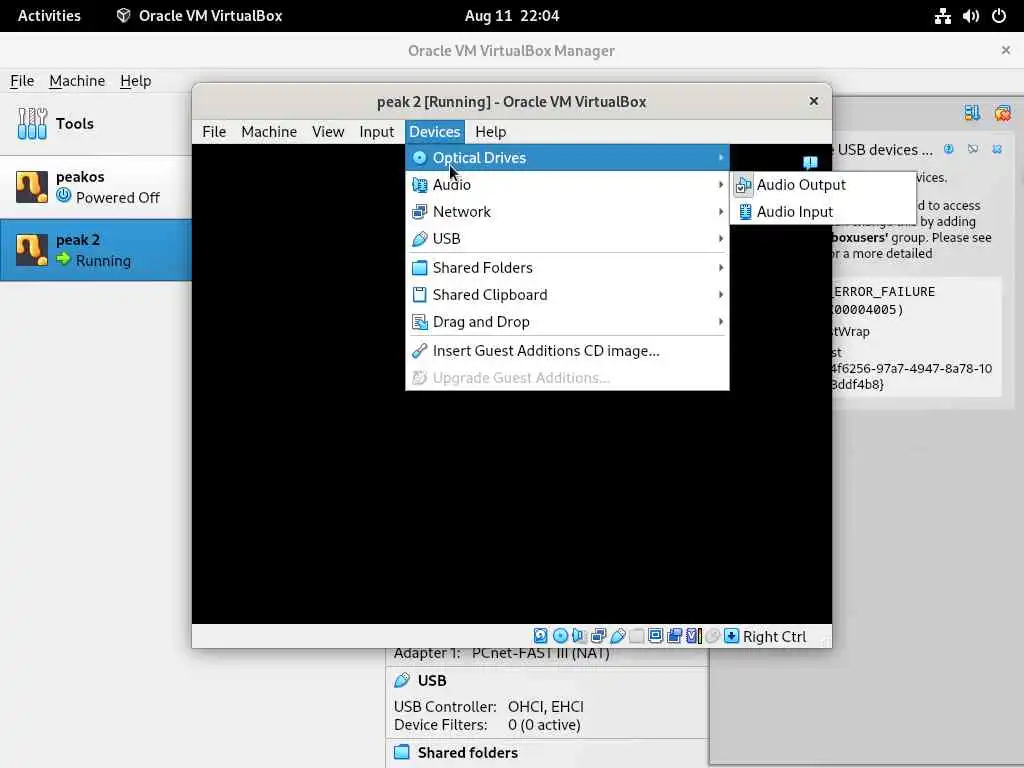Toggle Audio Output in submenu

(x=823, y=185)
